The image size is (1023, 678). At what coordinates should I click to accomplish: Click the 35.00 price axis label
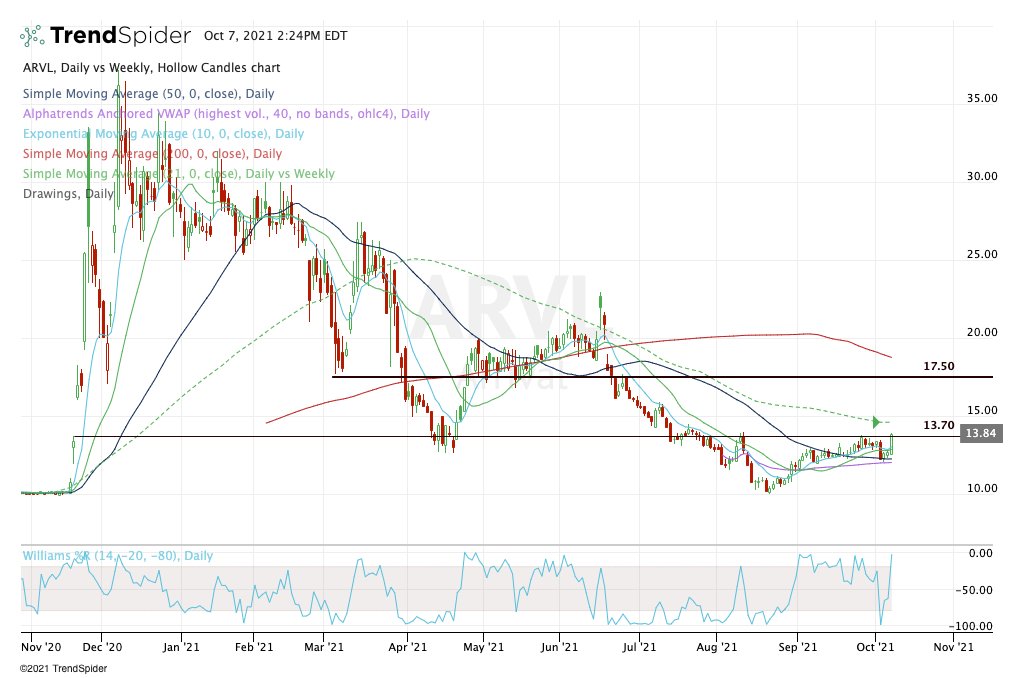981,98
